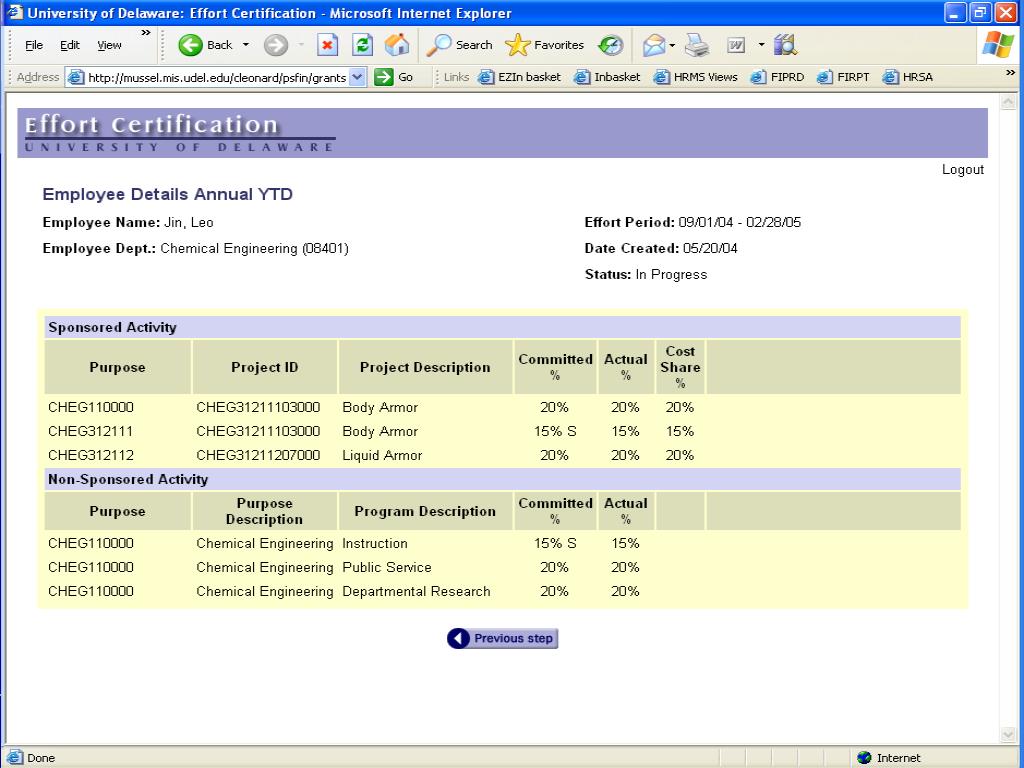Open the View menu

[109, 45]
